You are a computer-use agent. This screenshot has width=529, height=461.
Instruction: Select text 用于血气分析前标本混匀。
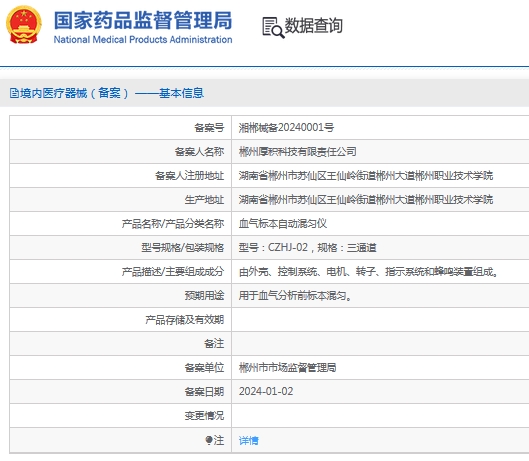[295, 295]
